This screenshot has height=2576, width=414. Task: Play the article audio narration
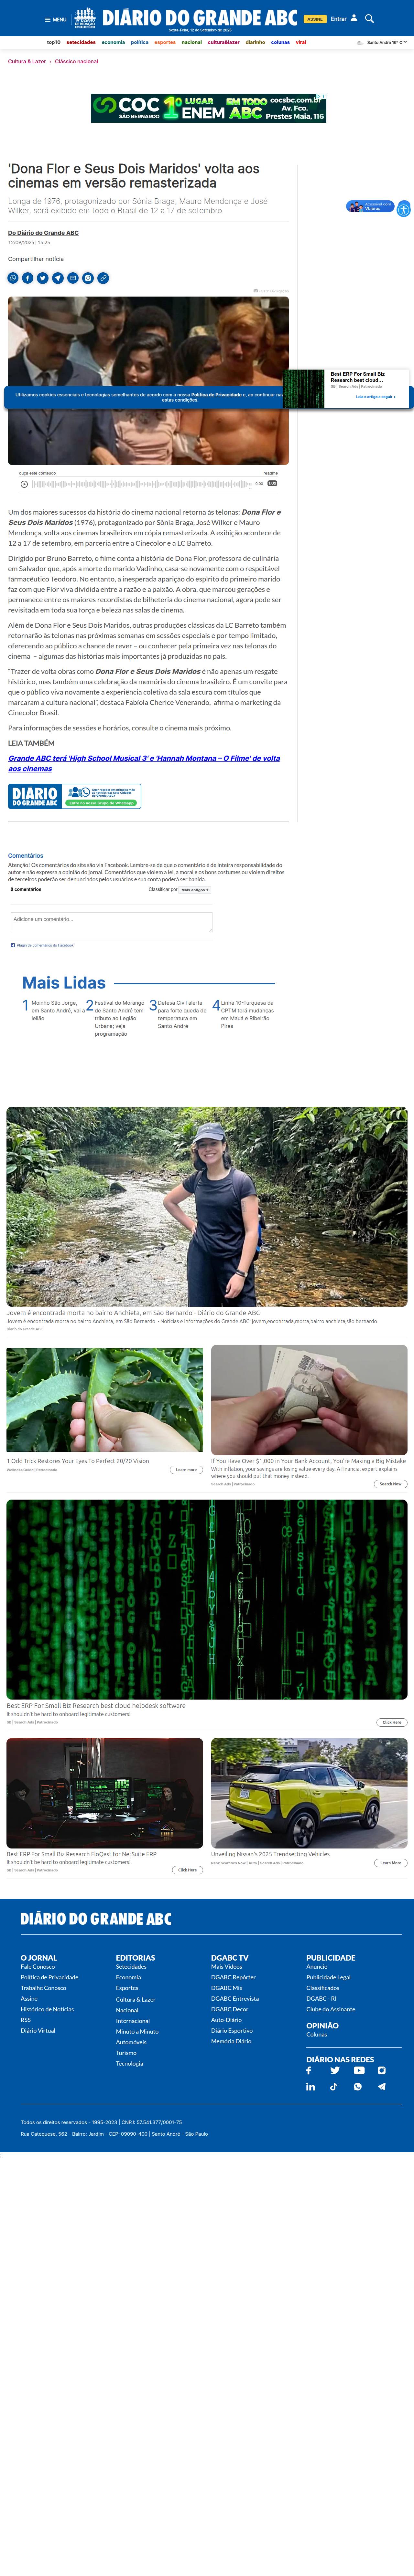click(x=24, y=484)
